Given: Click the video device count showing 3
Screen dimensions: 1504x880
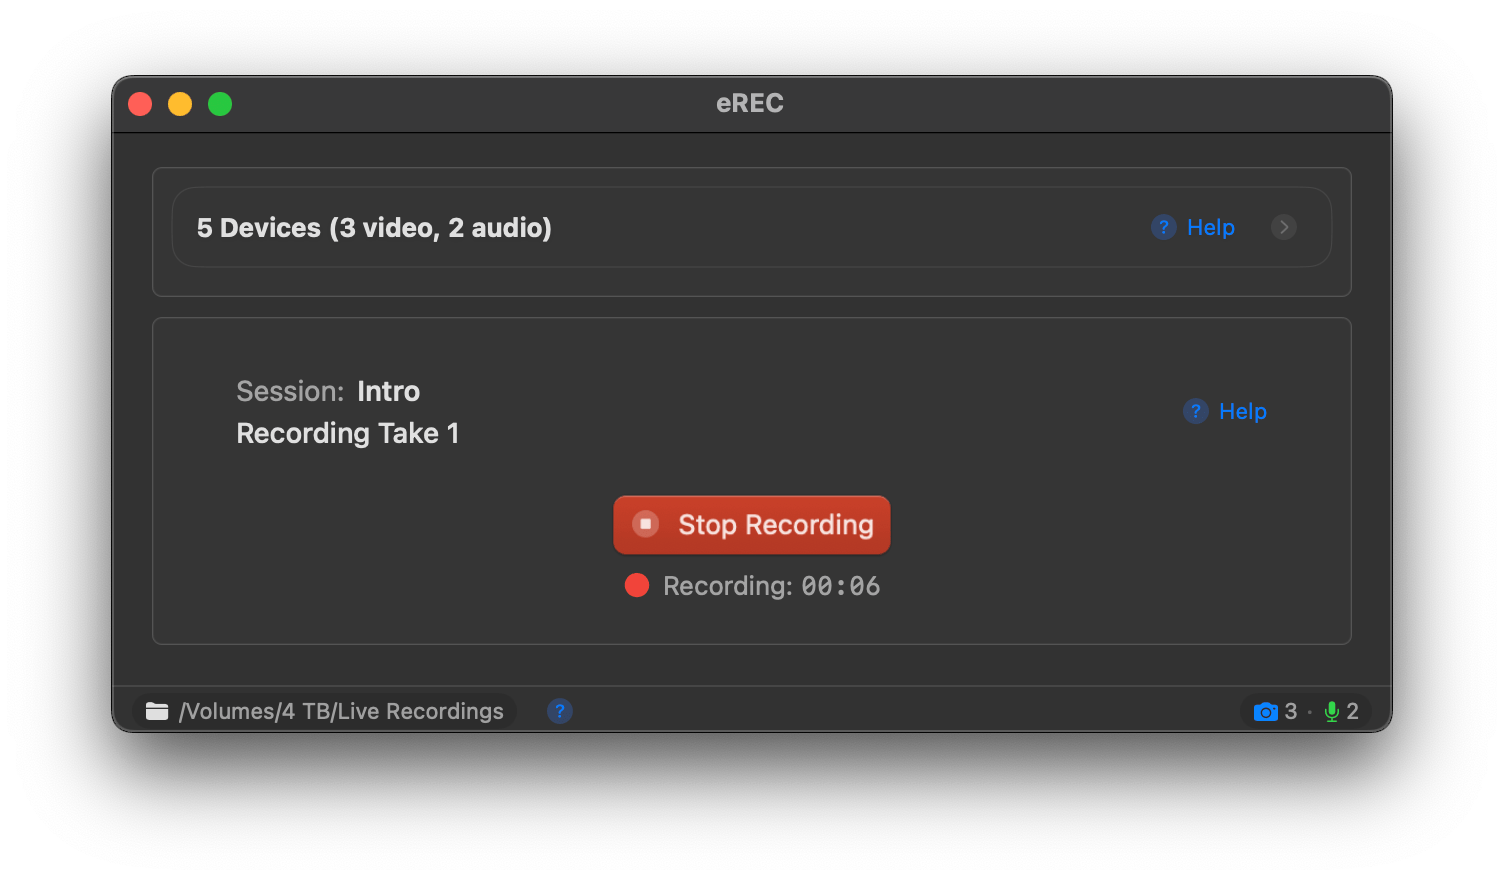Looking at the screenshot, I should click(x=1291, y=711).
